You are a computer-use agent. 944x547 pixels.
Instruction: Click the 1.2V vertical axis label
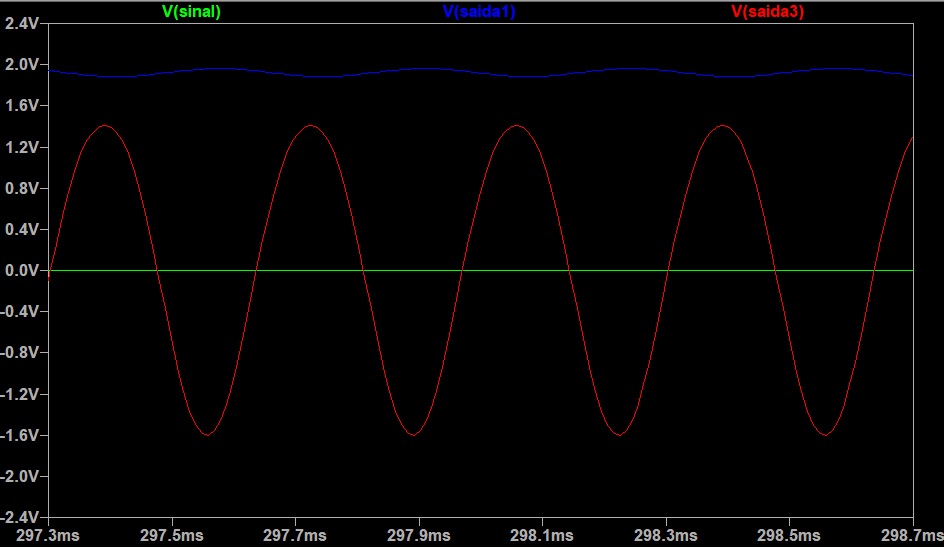tap(22, 147)
